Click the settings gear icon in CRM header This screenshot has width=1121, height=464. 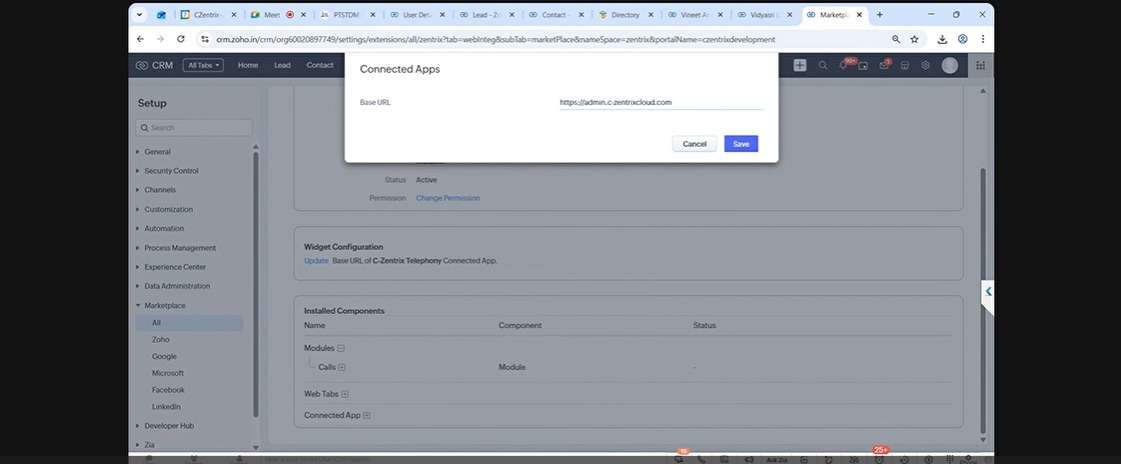coord(925,65)
